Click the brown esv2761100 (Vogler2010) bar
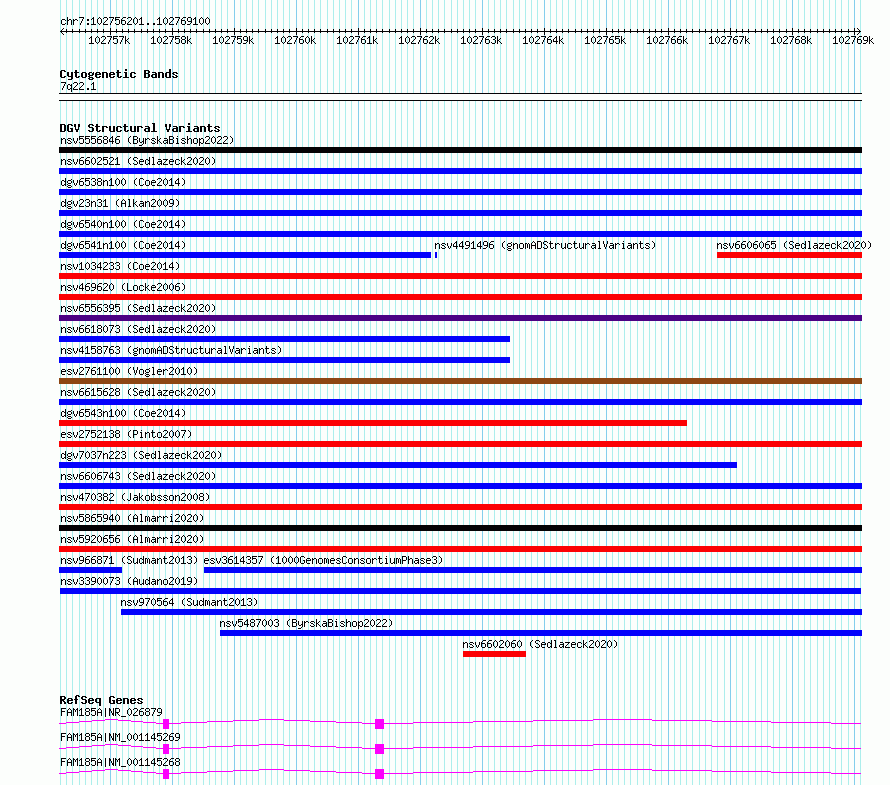890x785 pixels. [460, 381]
